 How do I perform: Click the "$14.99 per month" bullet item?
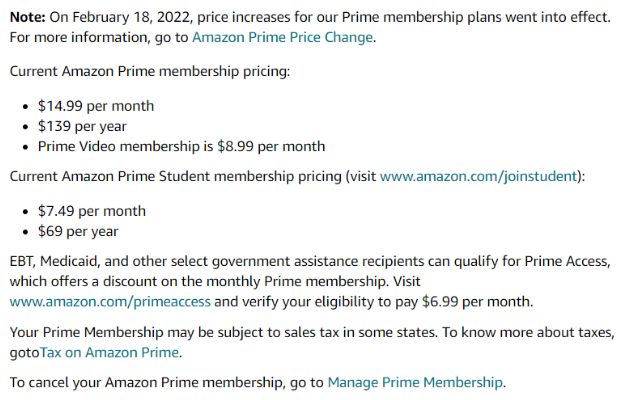pyautogui.click(x=96, y=106)
